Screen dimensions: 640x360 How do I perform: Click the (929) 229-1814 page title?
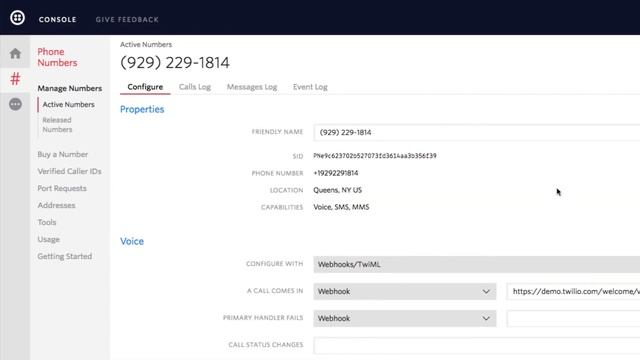(x=175, y=63)
